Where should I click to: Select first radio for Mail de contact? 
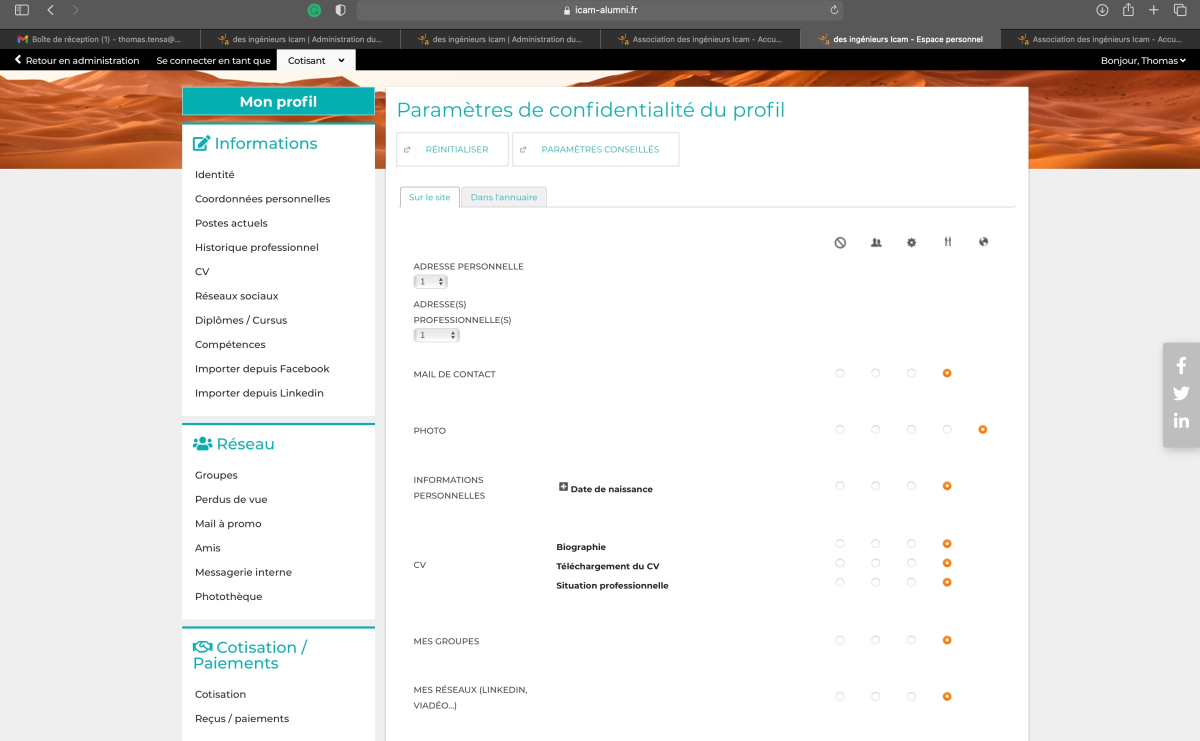tap(840, 373)
